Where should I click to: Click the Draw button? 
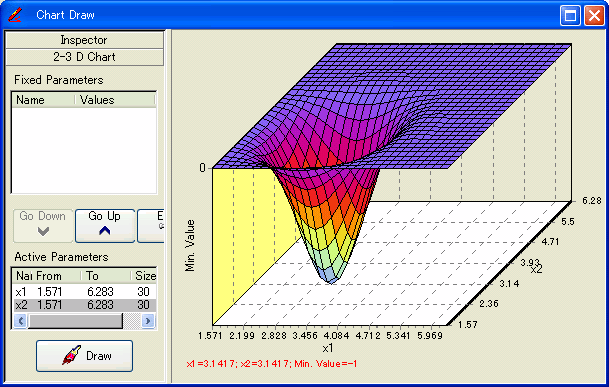point(85,356)
